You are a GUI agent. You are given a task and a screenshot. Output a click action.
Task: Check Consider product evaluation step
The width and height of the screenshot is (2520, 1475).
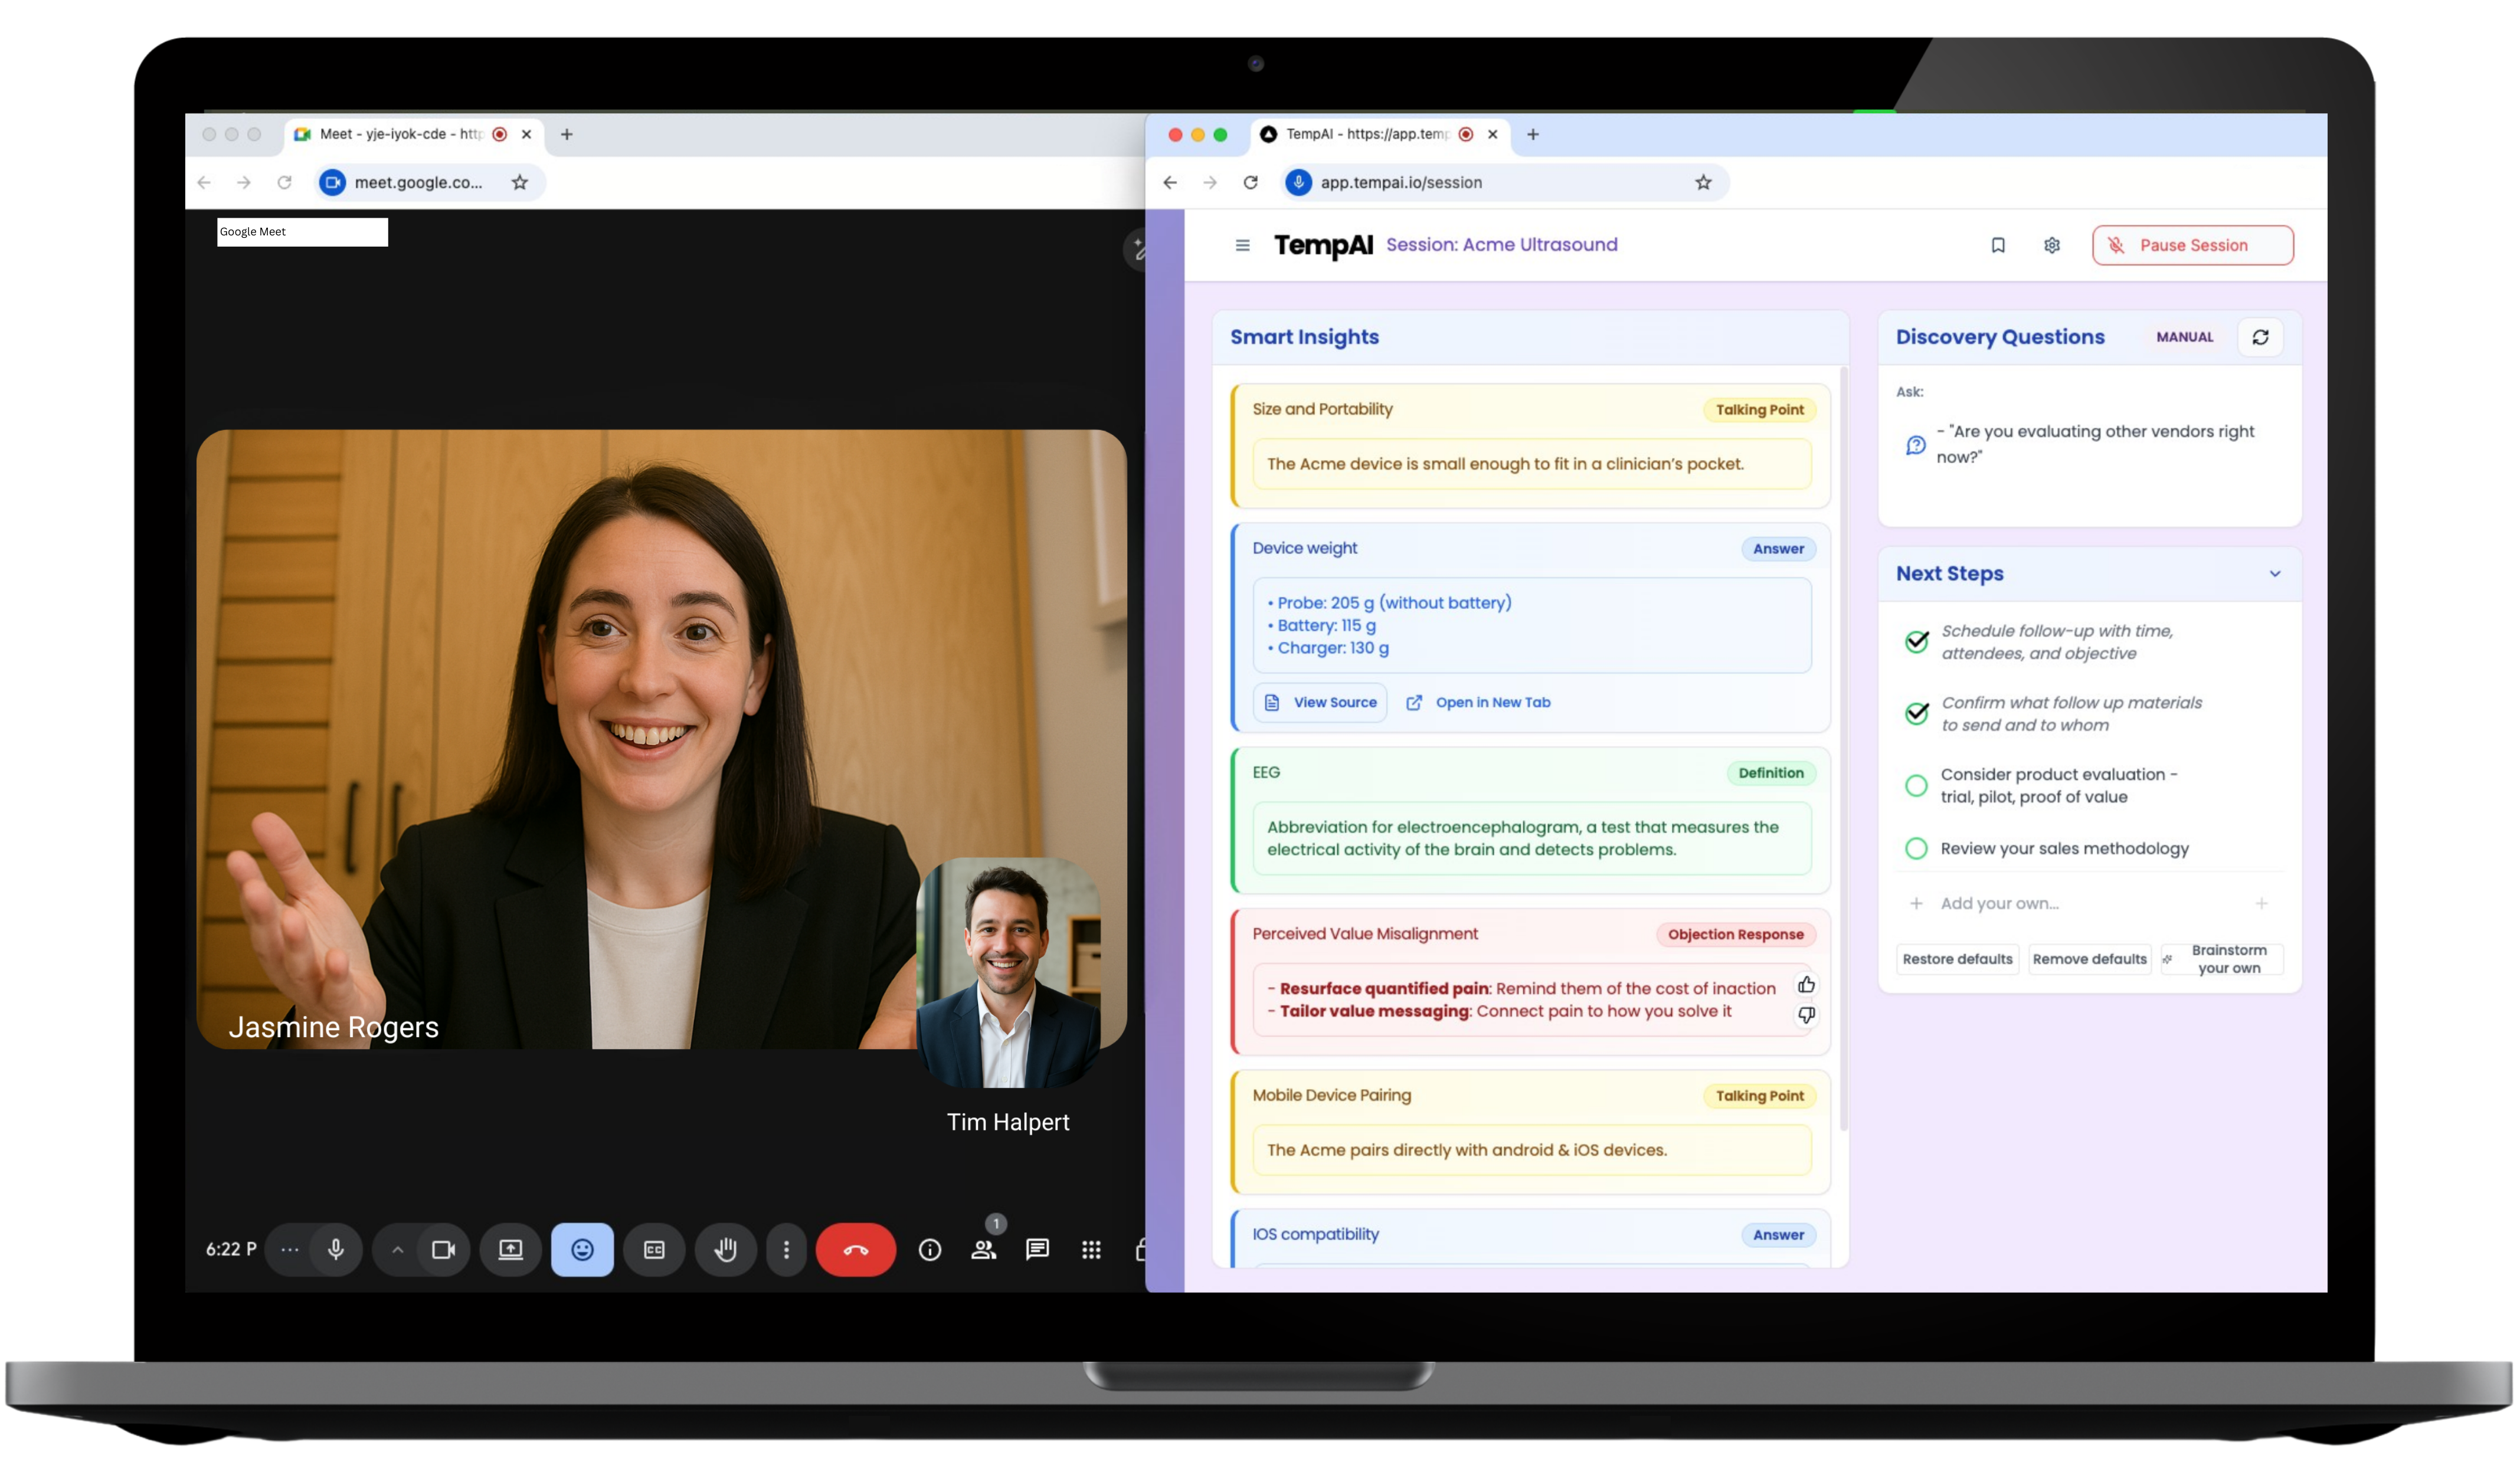click(x=1916, y=785)
